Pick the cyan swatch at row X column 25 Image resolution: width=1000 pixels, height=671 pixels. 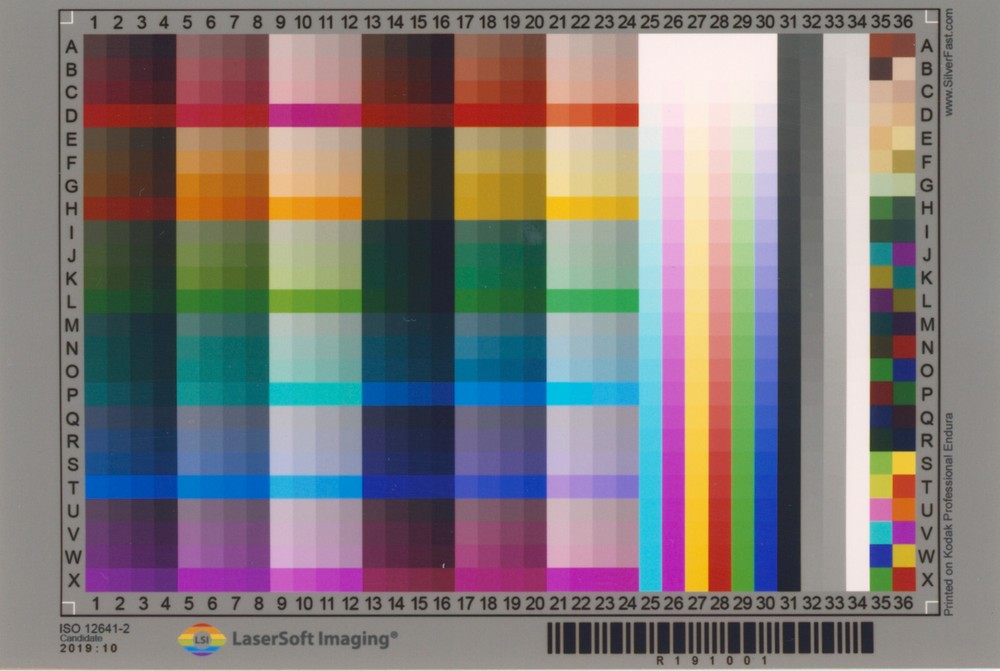pyautogui.click(x=650, y=579)
